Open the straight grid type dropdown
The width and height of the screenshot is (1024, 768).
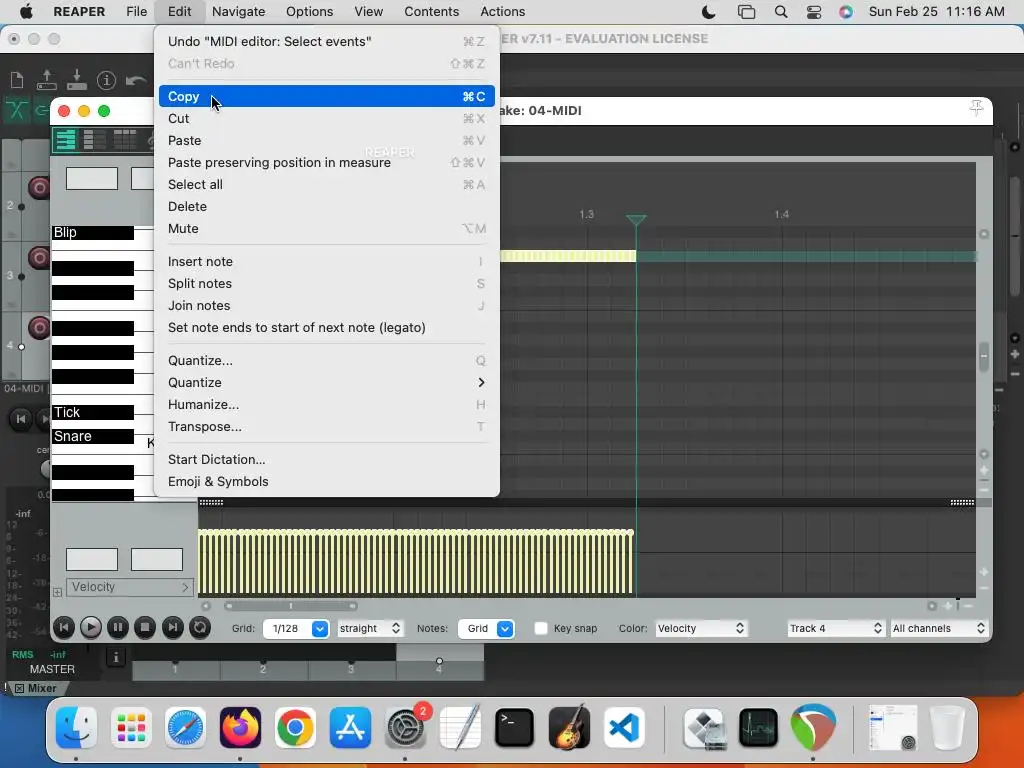370,628
